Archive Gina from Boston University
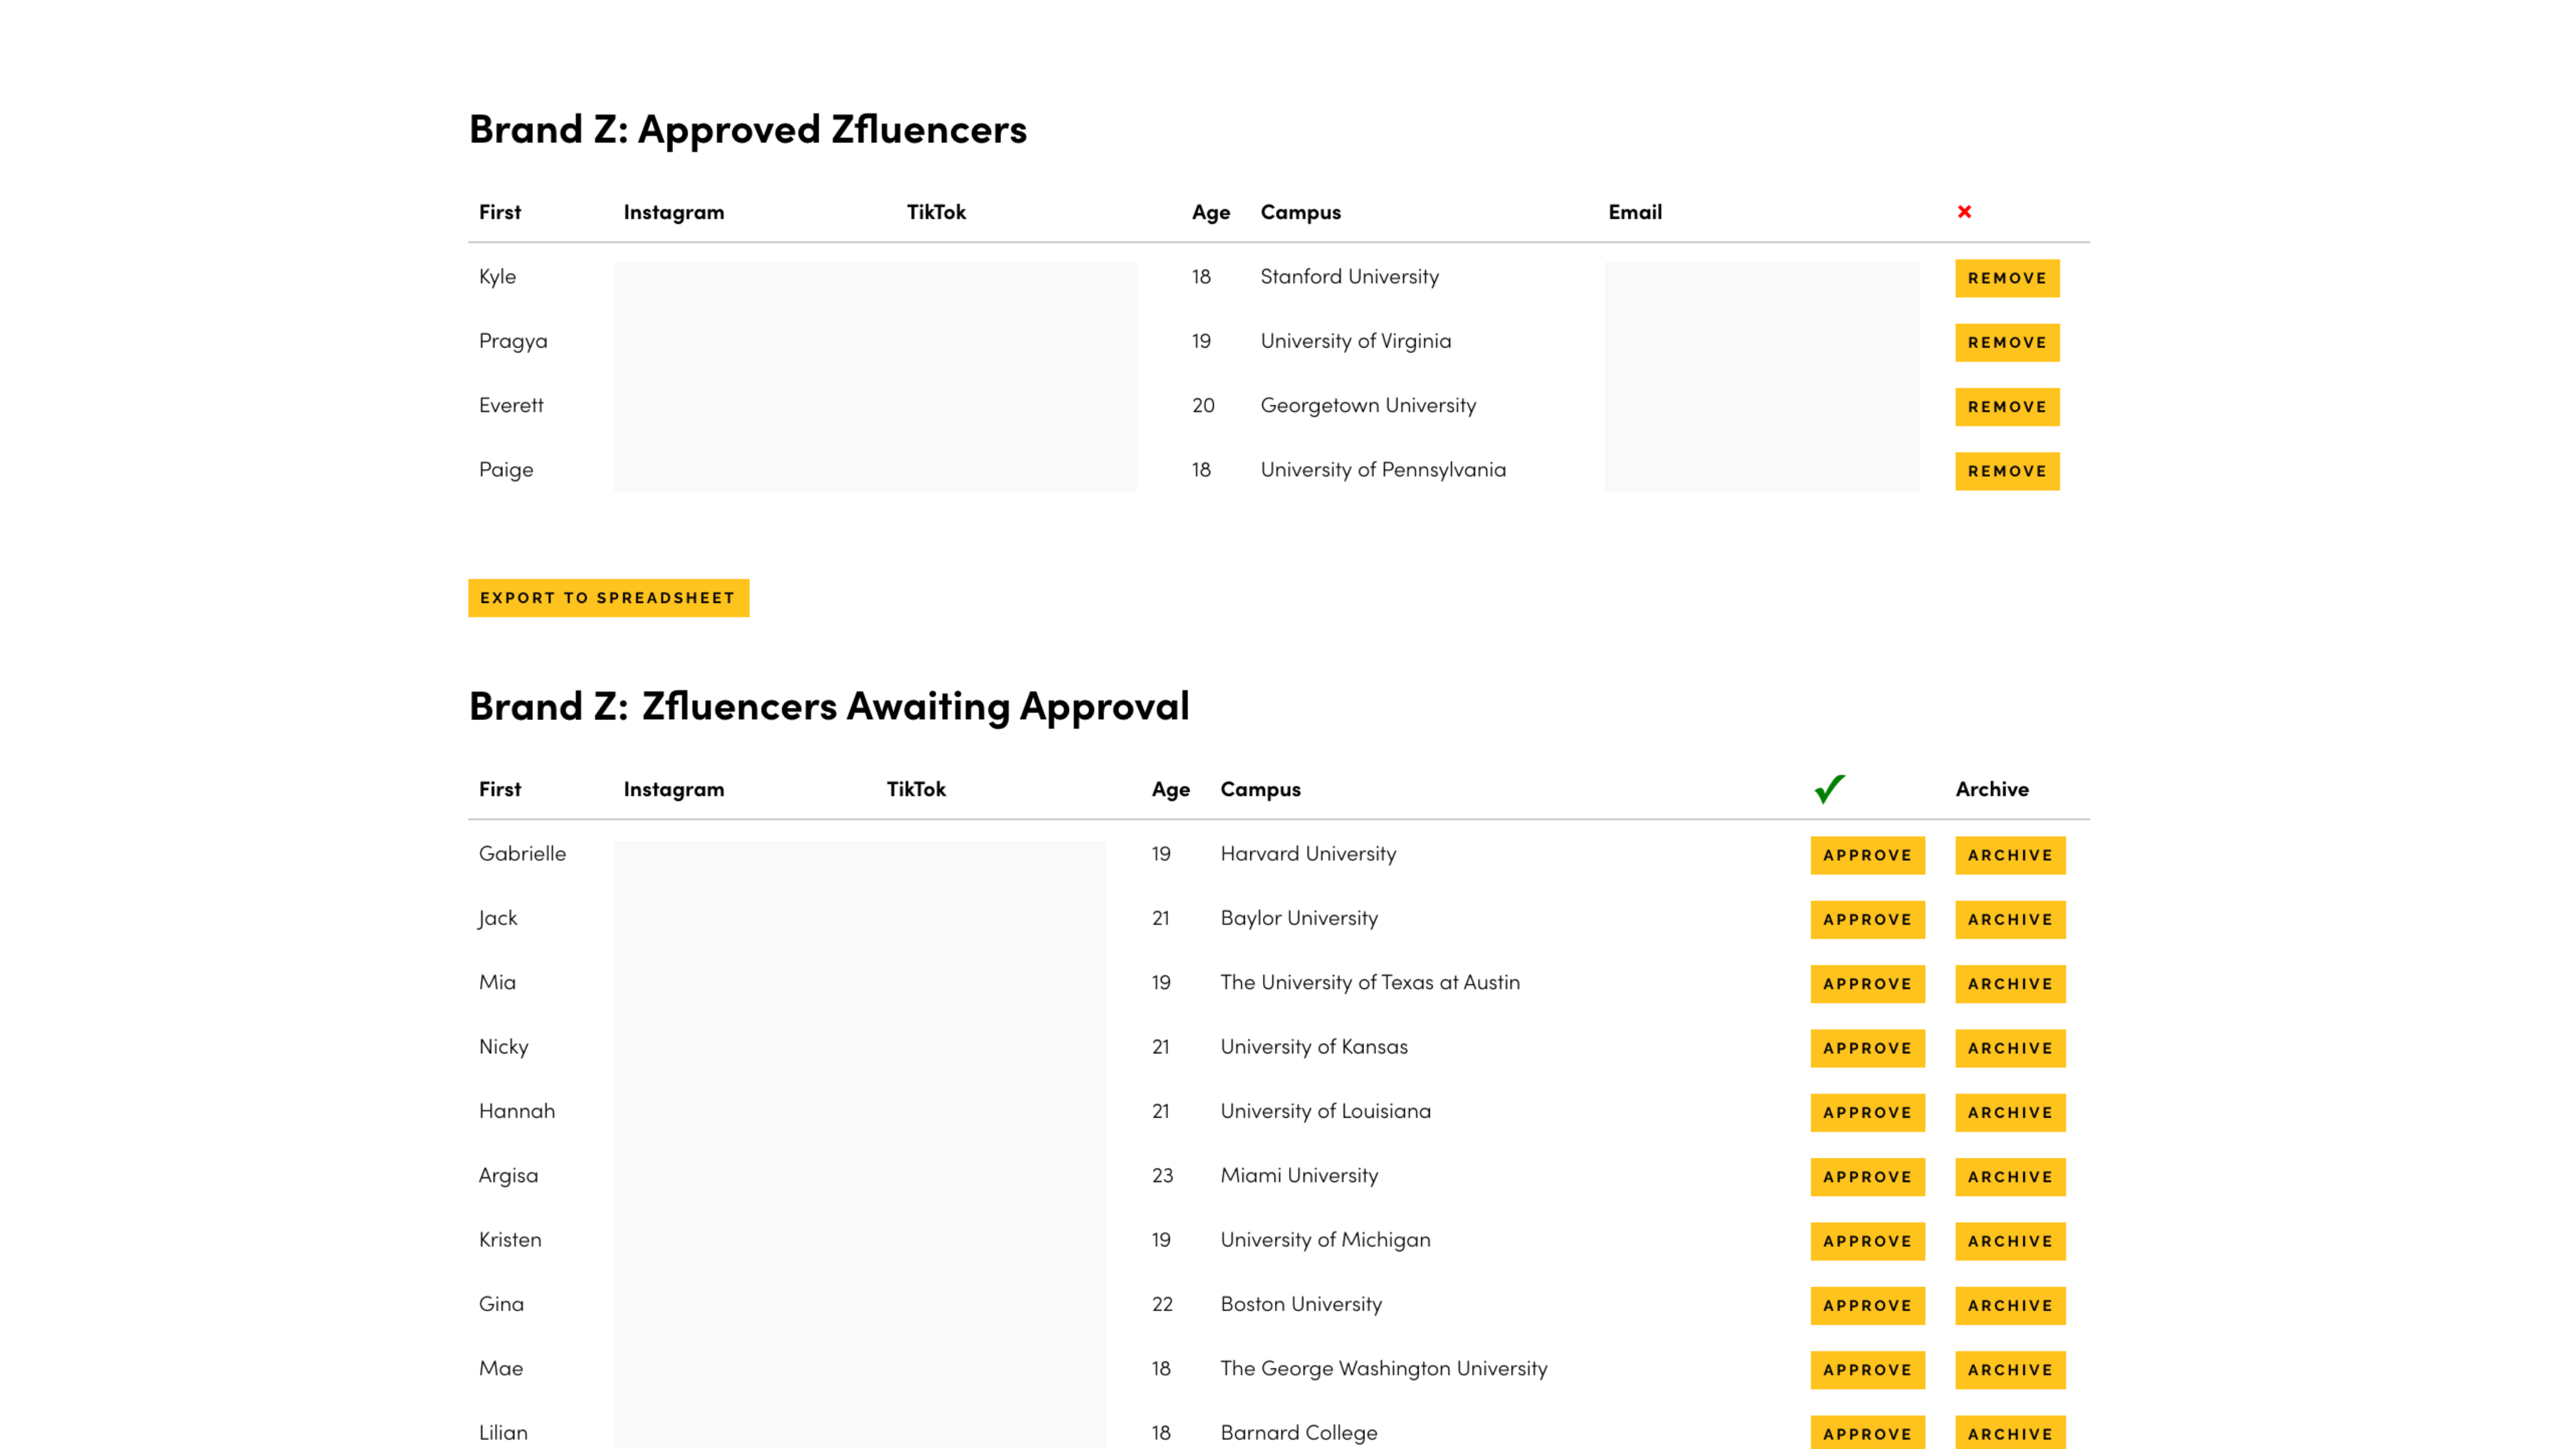 pyautogui.click(x=2010, y=1306)
